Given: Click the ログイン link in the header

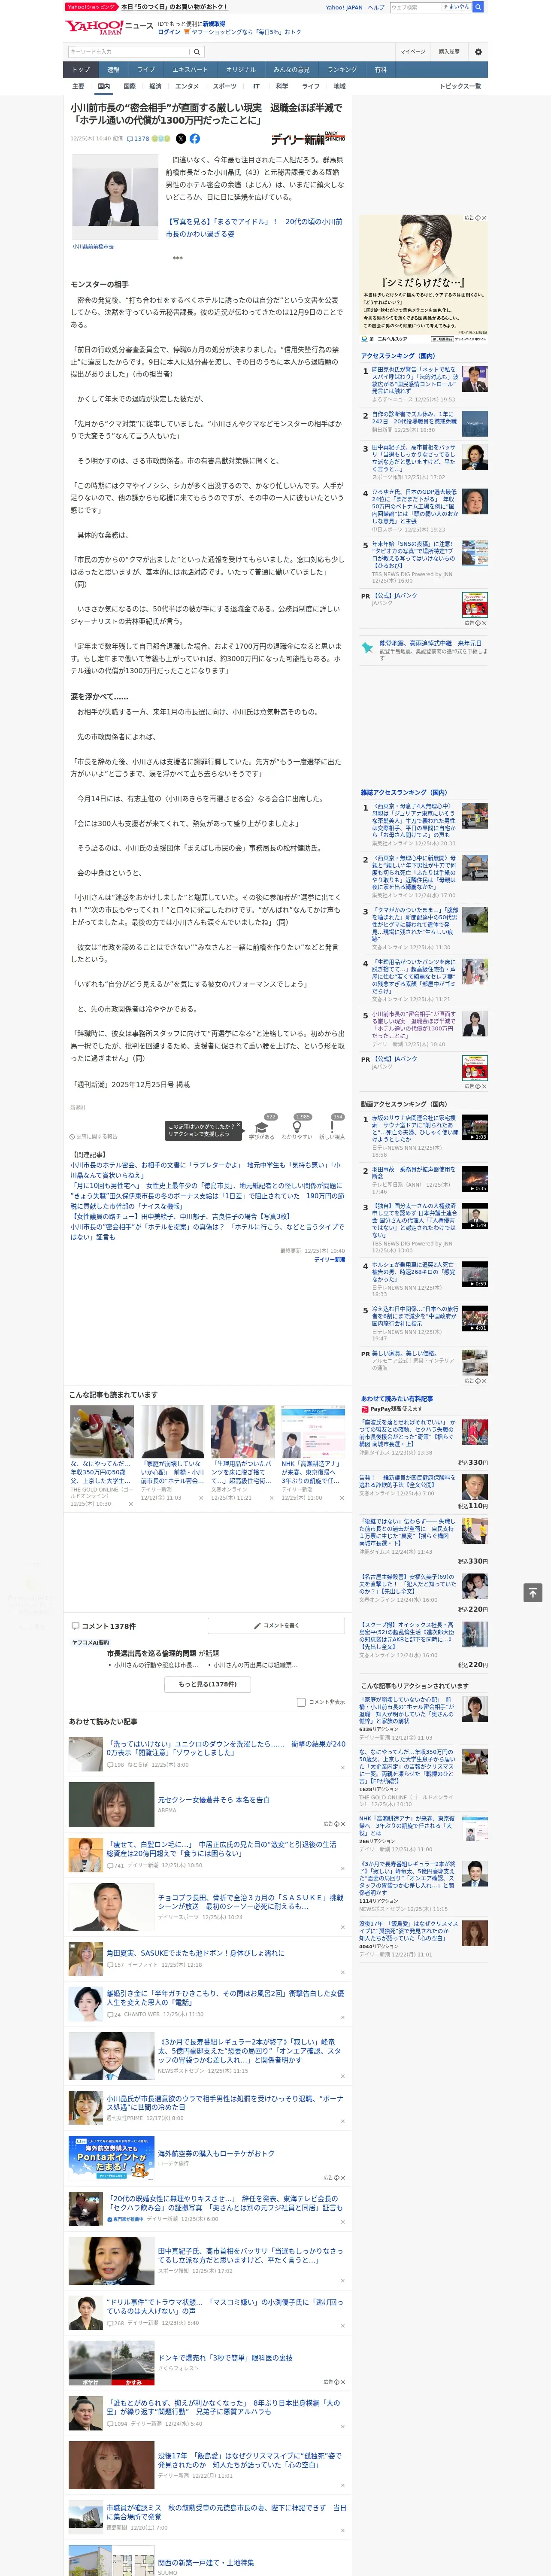Looking at the screenshot, I should 169,32.
